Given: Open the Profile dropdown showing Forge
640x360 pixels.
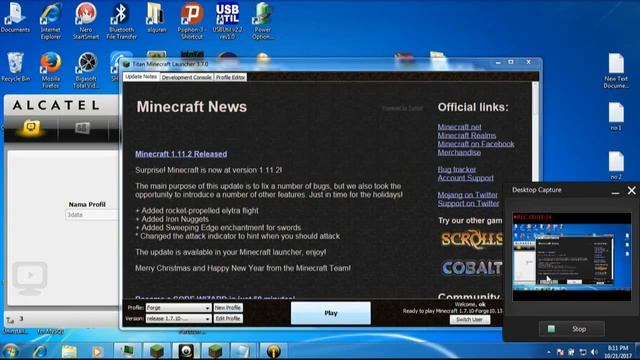Looking at the screenshot, I should click(178, 308).
